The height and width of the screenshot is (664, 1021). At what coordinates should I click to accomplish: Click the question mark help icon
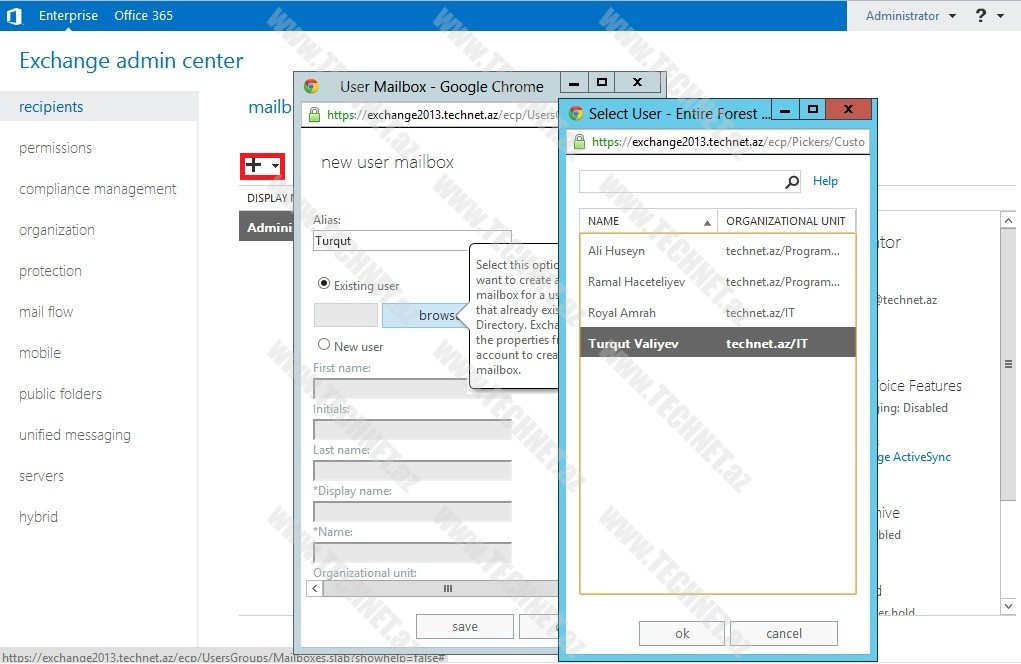(x=980, y=16)
